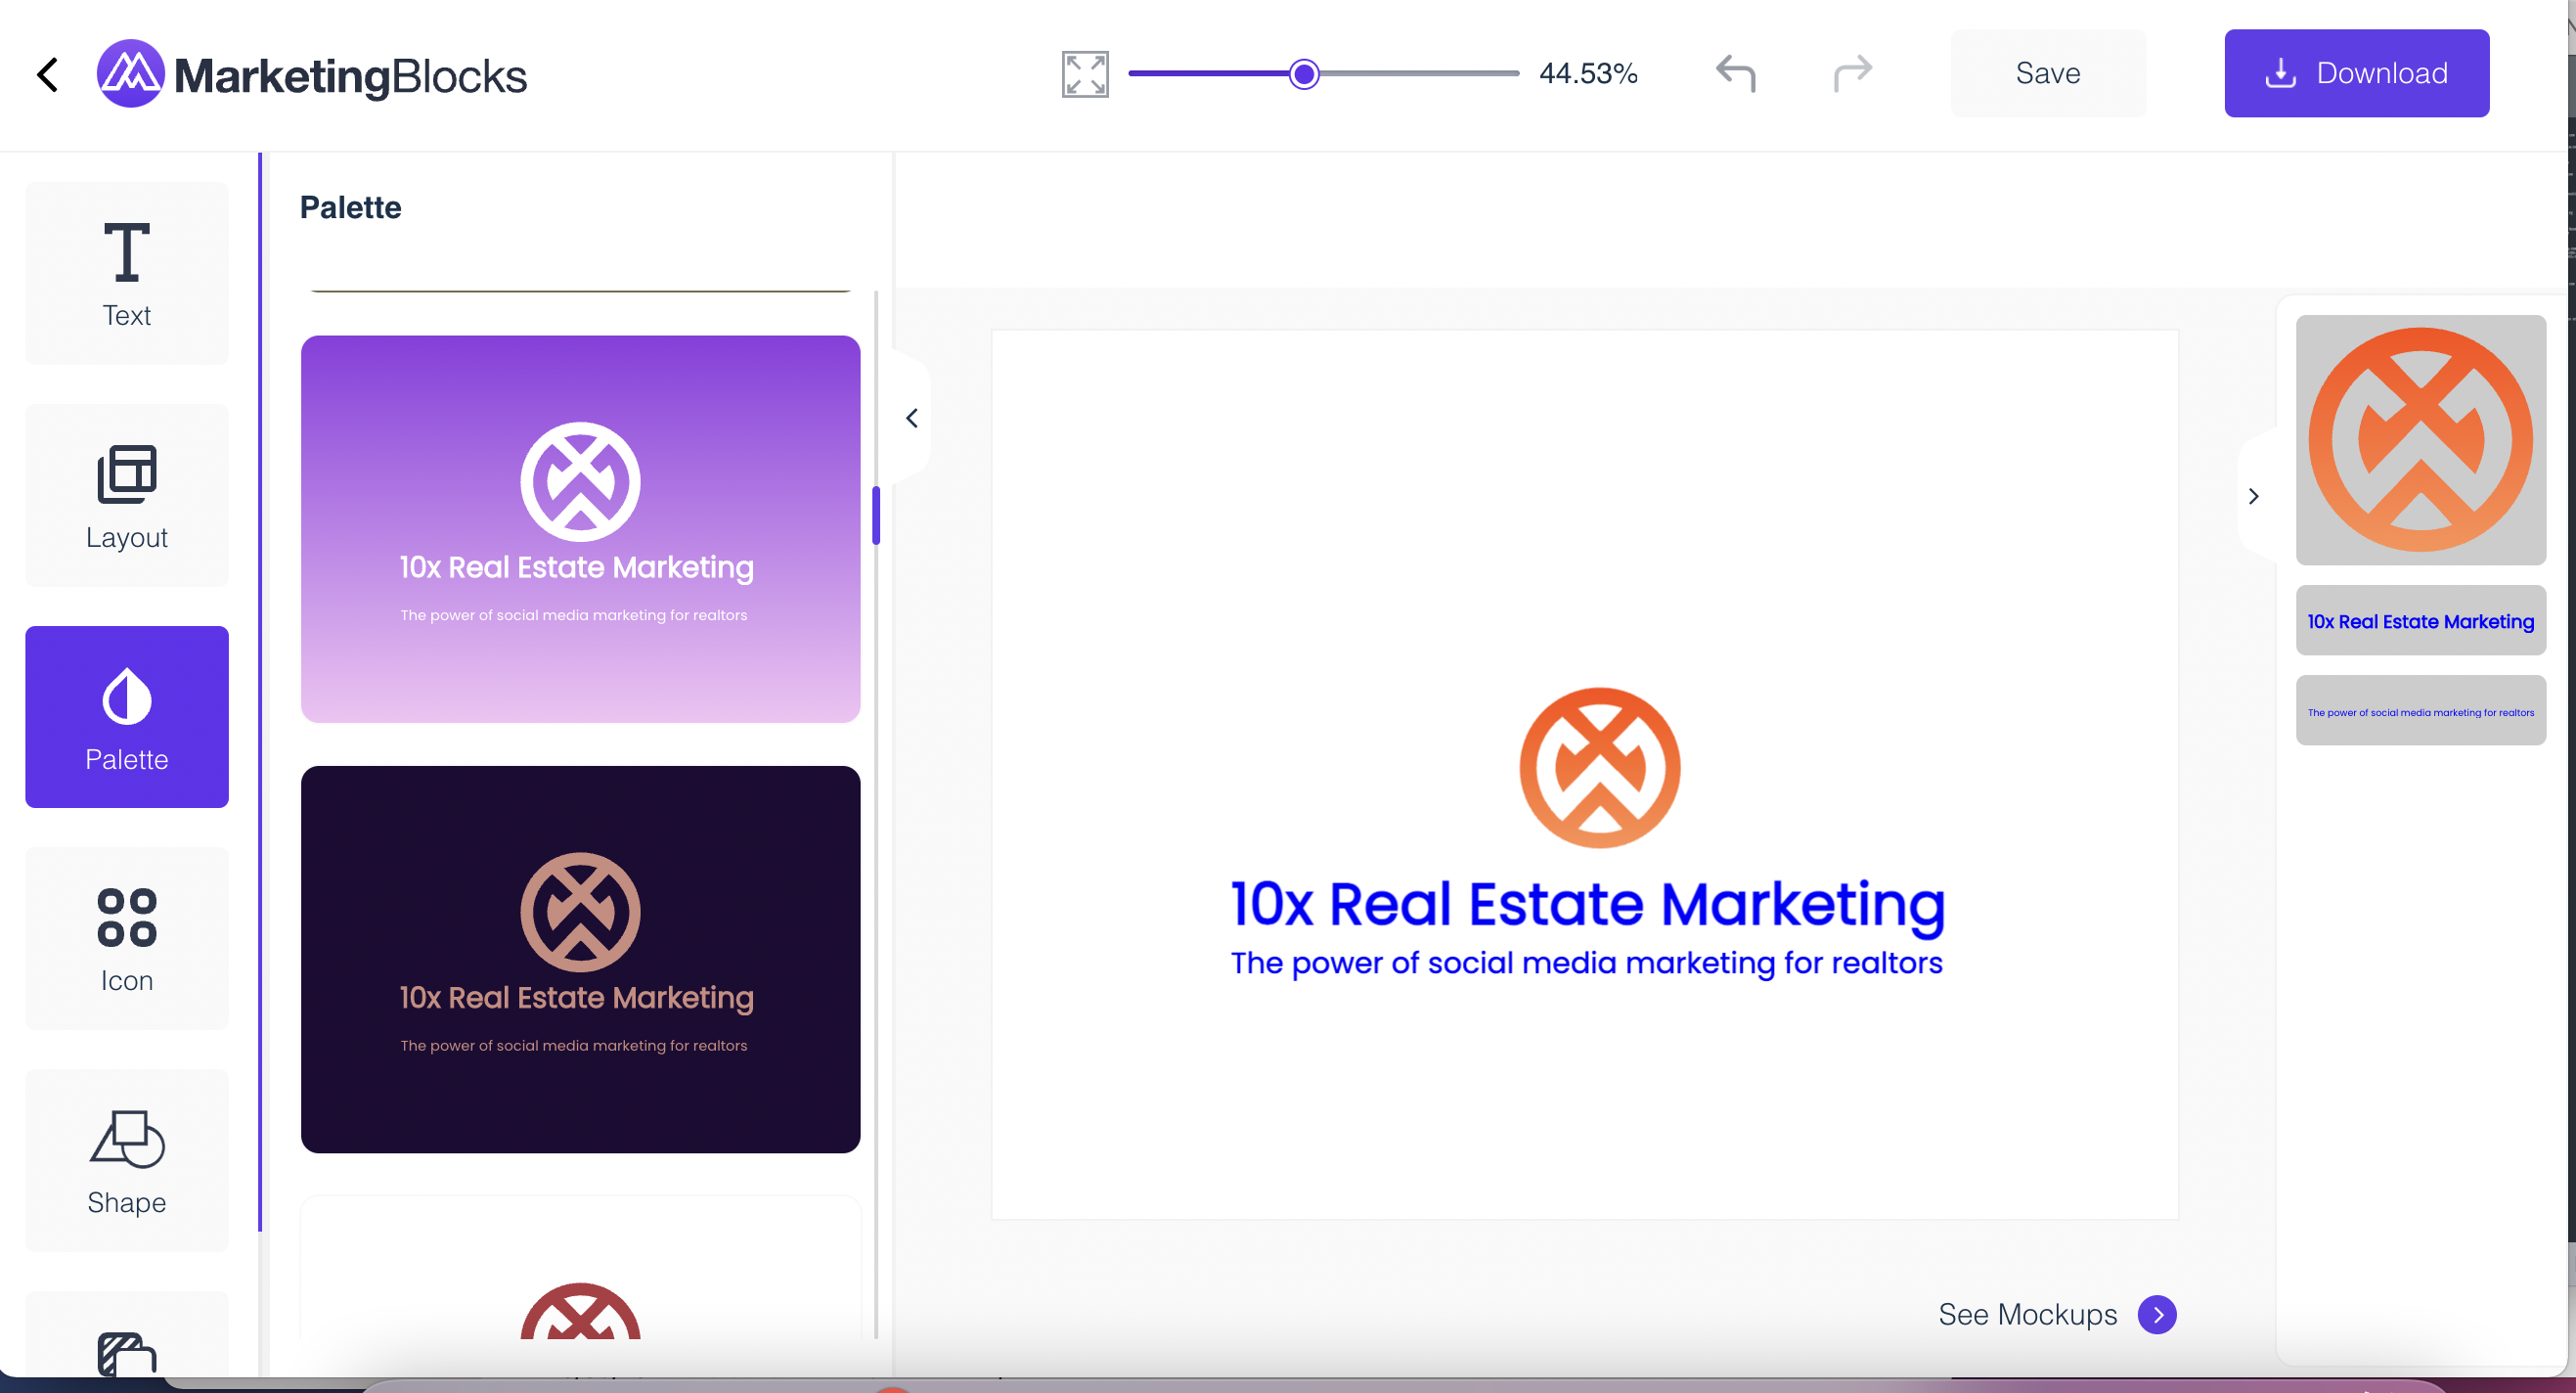Click the Save button

pos(2048,73)
